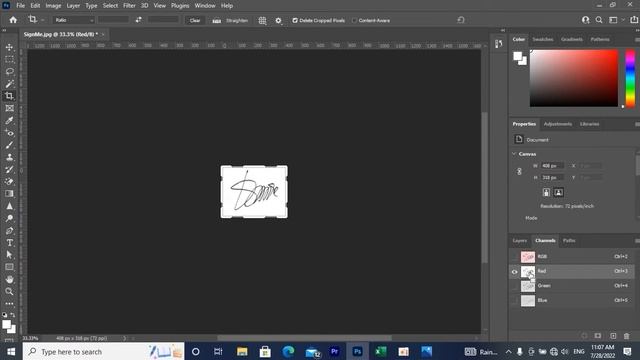Image resolution: width=640 pixels, height=360 pixels.
Task: Create new channel in Channels panel
Action: coord(613,336)
